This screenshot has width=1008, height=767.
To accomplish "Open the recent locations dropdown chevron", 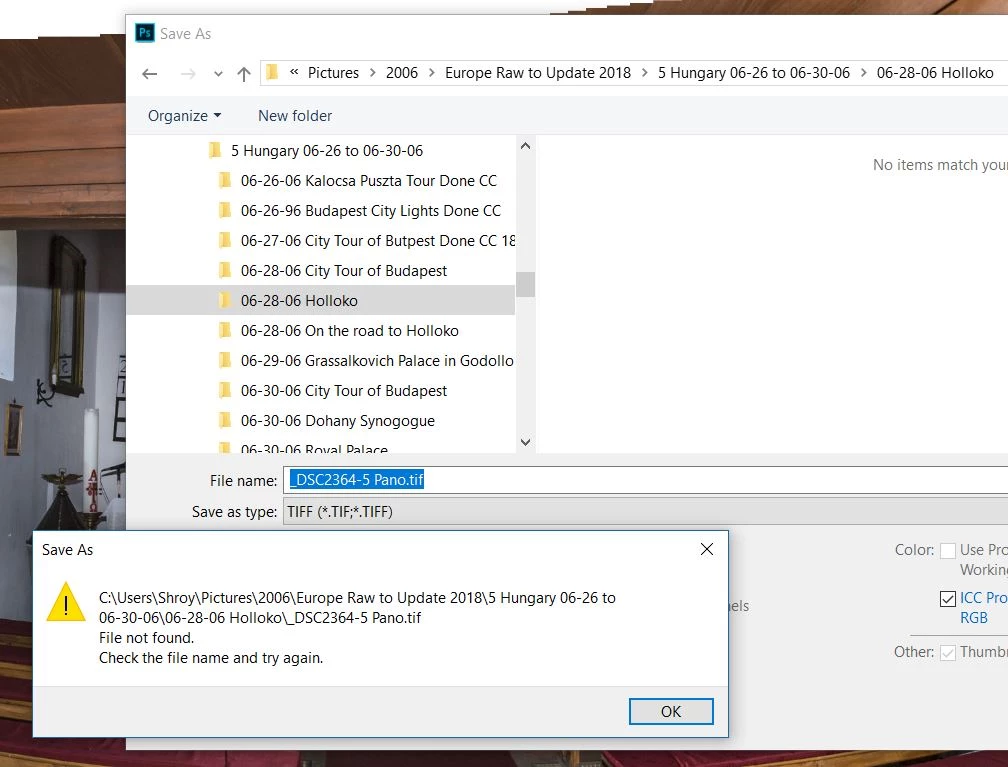I will 219,74.
